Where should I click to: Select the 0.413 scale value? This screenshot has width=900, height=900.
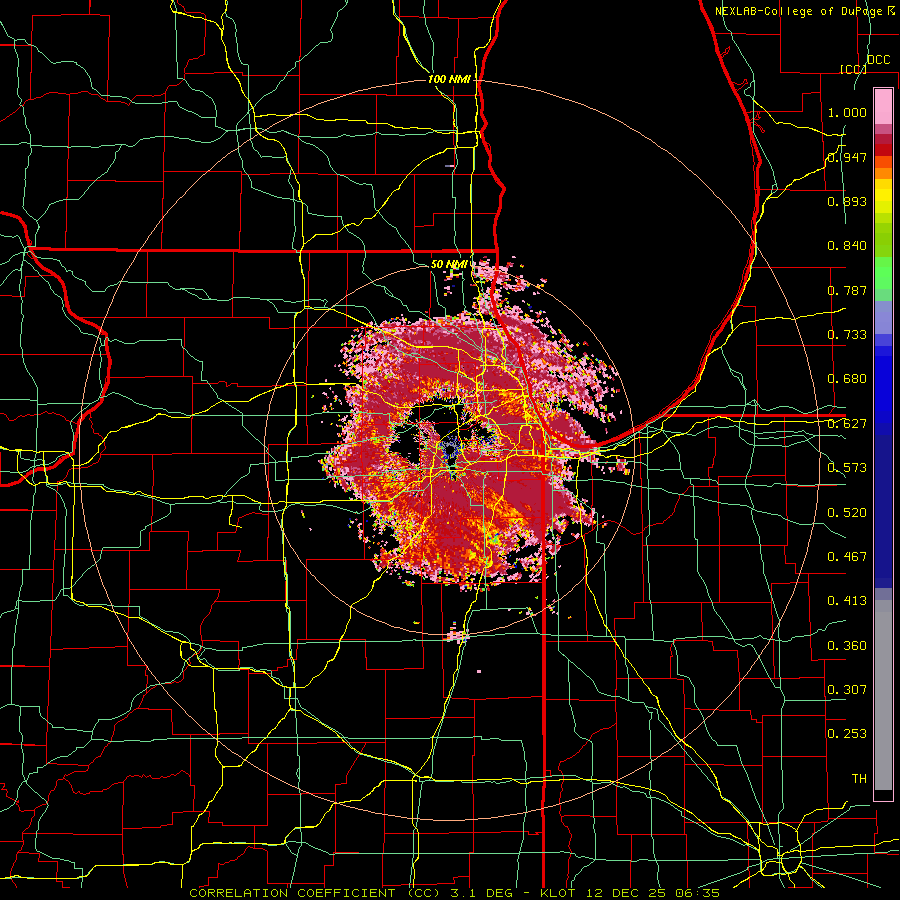coord(847,601)
